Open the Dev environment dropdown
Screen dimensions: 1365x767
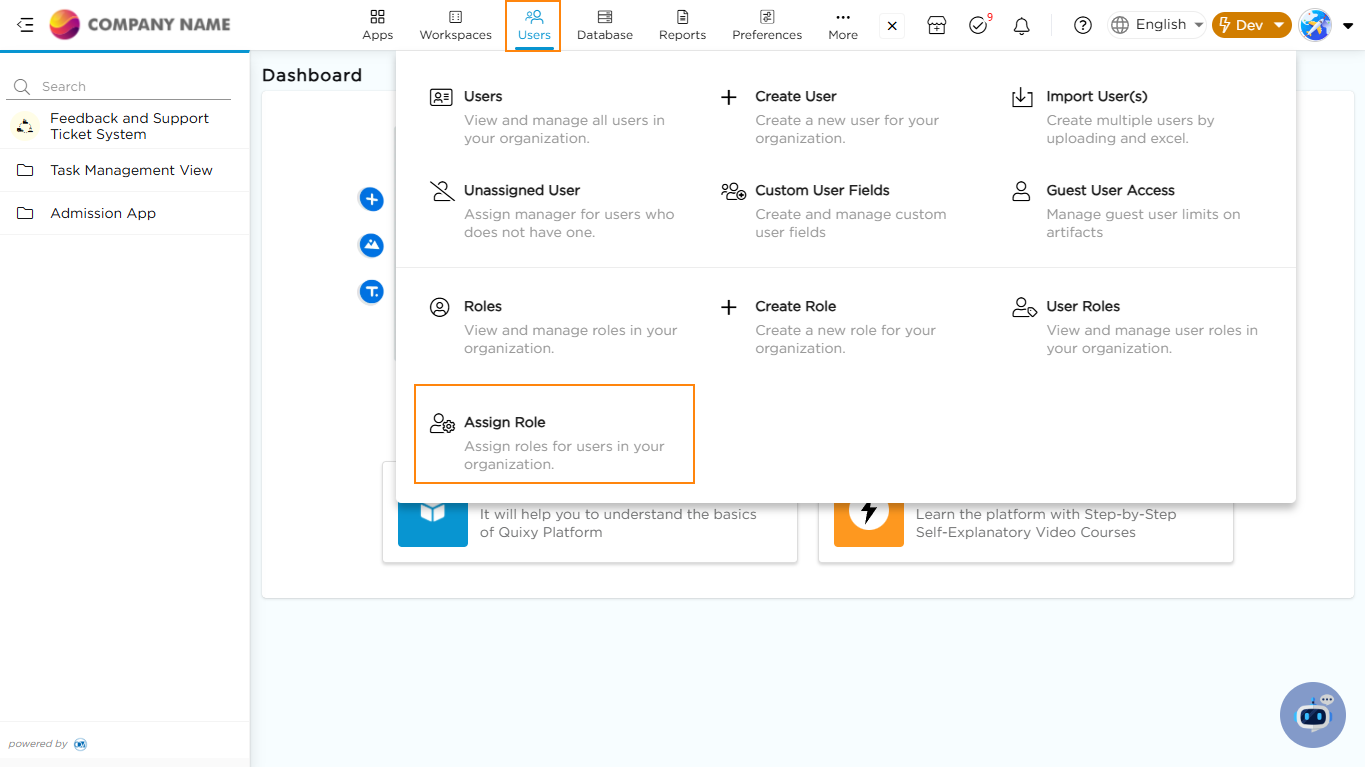pos(1251,25)
